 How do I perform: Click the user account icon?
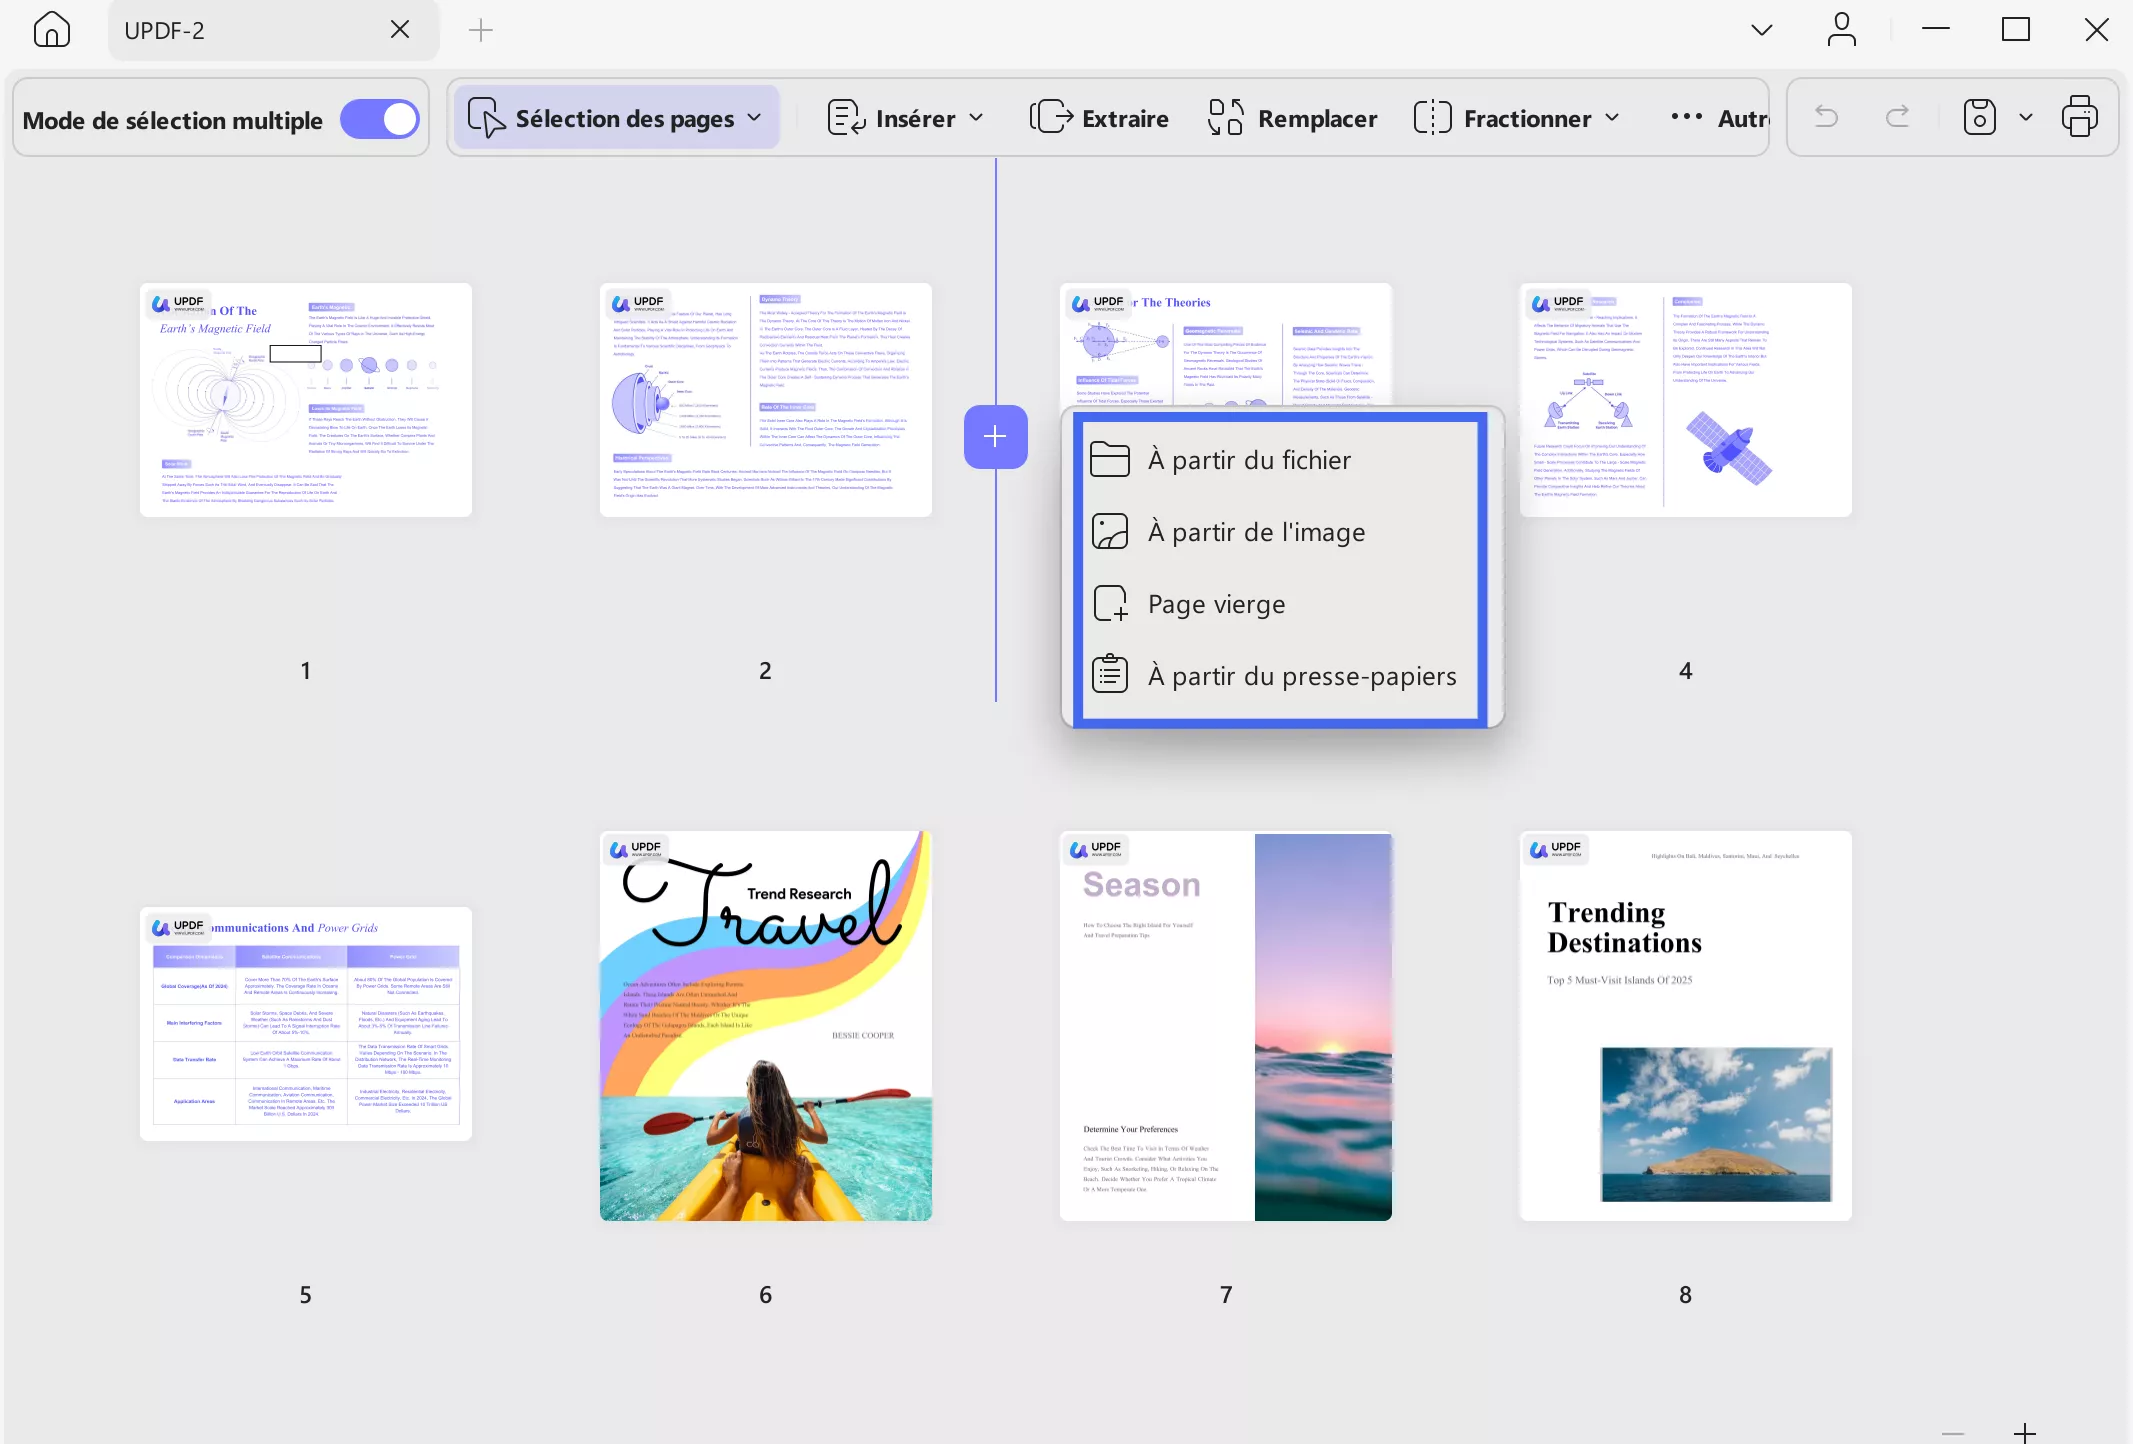[1842, 29]
